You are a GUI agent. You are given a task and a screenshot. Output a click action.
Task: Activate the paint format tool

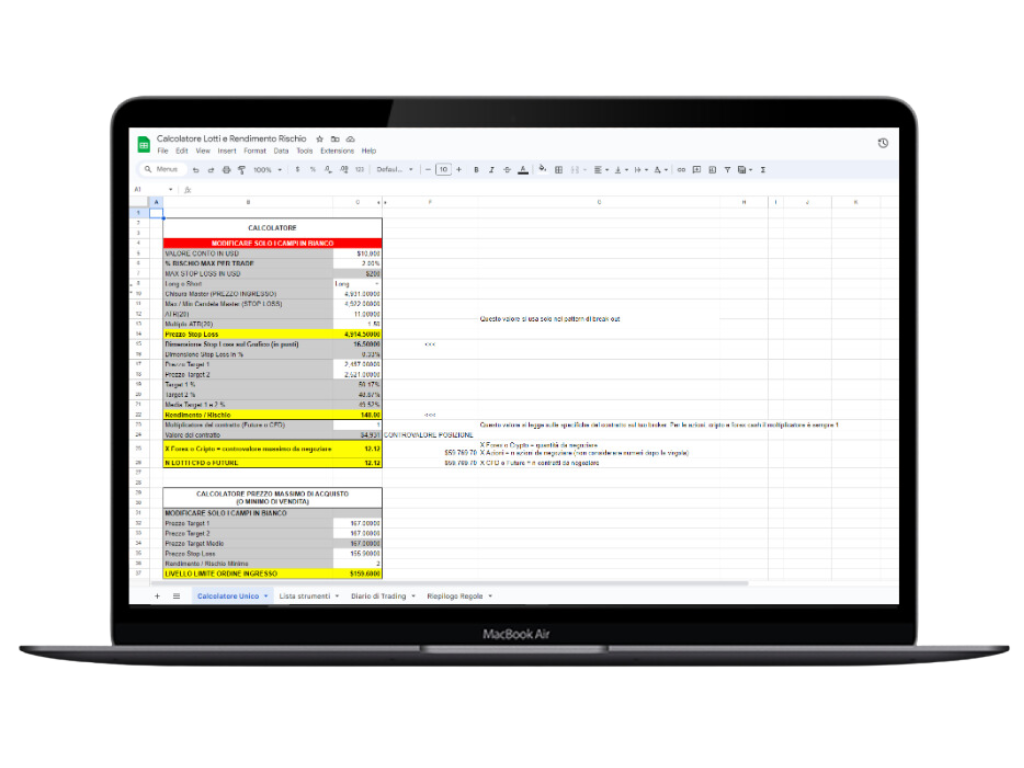242,170
